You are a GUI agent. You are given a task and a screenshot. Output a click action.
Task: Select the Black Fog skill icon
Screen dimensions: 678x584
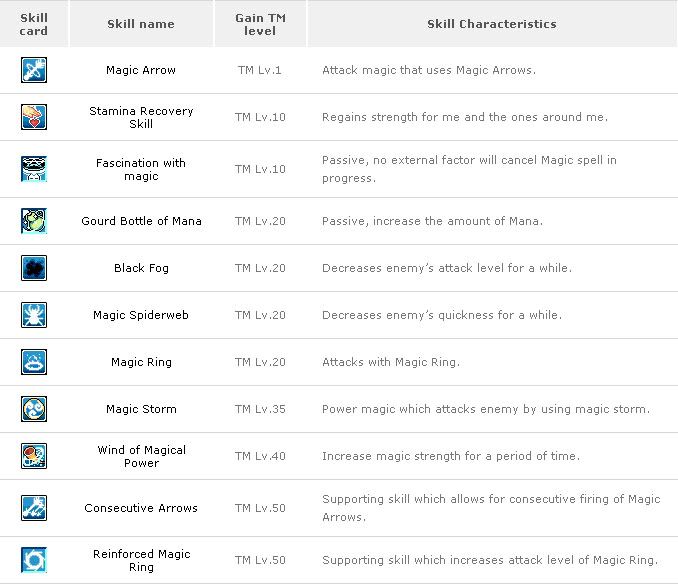[x=34, y=268]
